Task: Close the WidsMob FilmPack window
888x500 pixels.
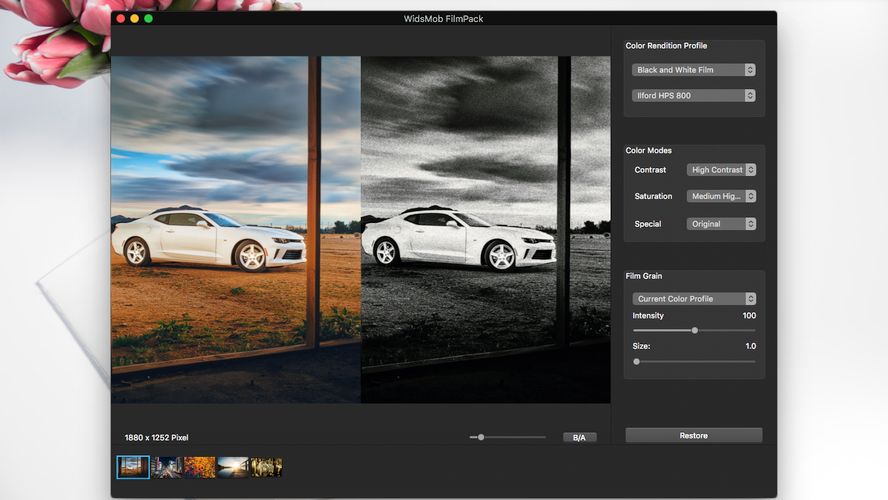Action: pos(121,19)
